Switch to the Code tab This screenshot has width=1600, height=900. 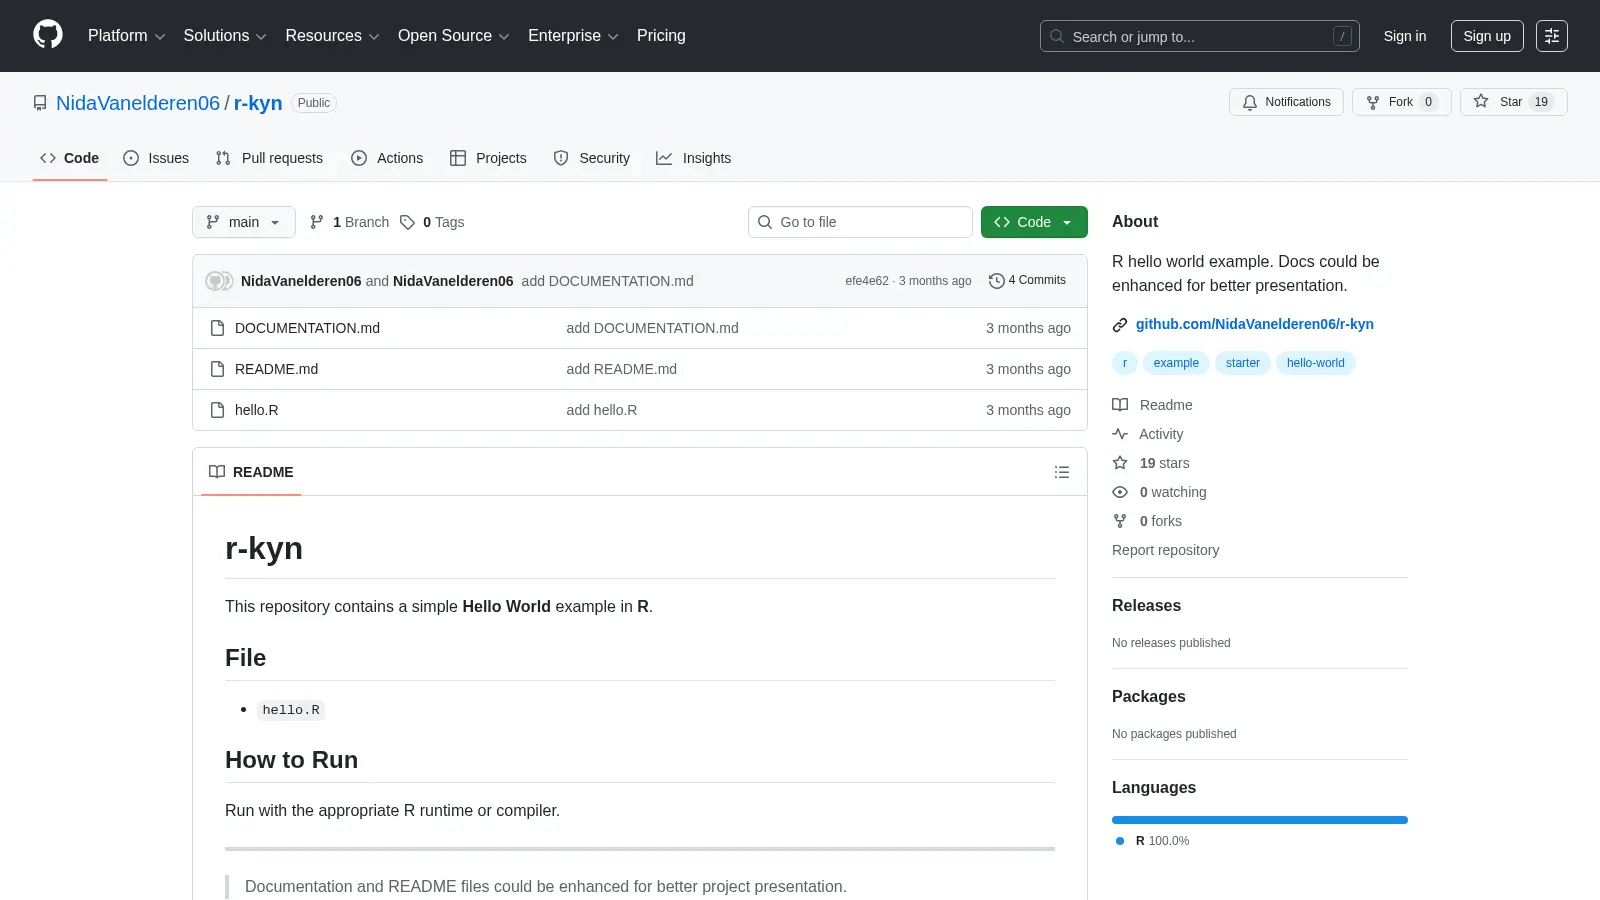70,158
